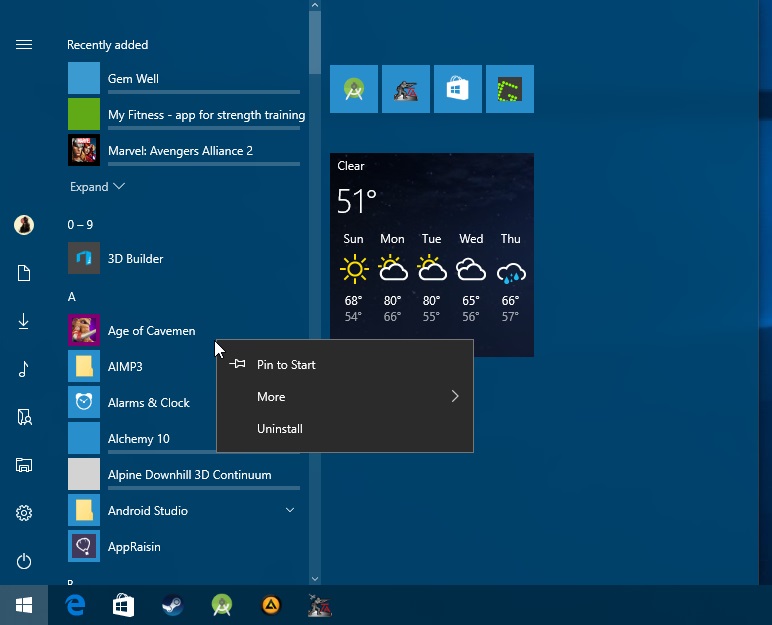
Task: Click Alpine Downhill 3D Continuum entry
Action: click(186, 474)
